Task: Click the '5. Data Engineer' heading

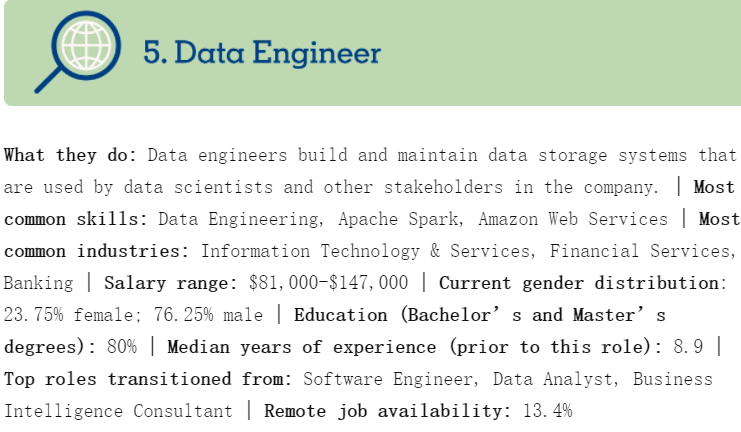Action: click(x=262, y=52)
